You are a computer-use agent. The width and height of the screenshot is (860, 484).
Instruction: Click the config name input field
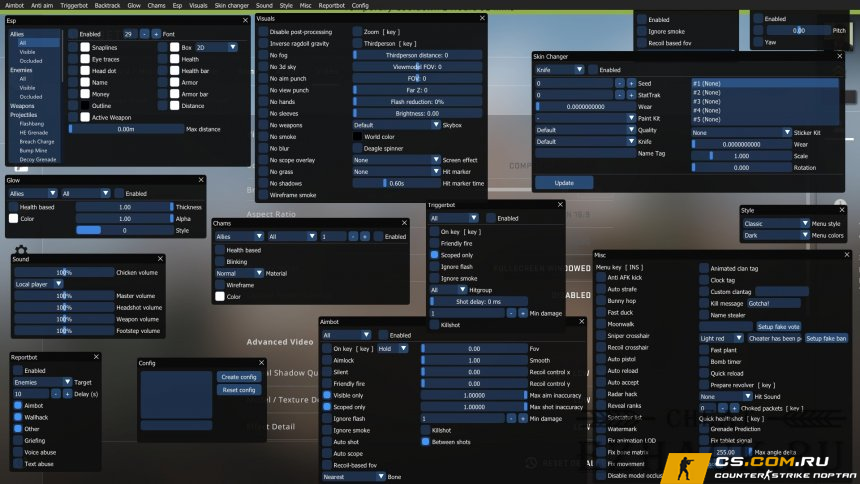[176, 425]
